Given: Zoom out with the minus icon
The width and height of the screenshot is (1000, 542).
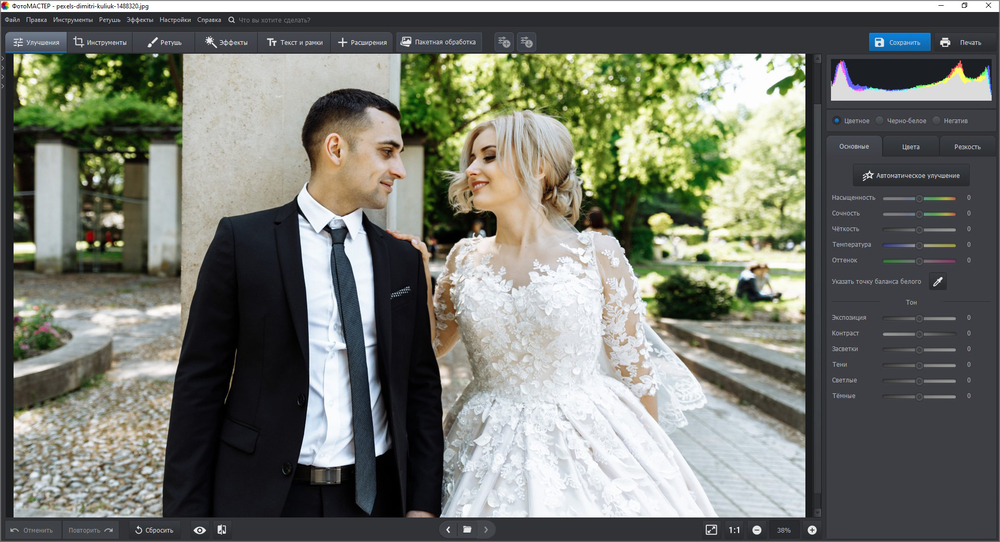Looking at the screenshot, I should click(x=757, y=530).
